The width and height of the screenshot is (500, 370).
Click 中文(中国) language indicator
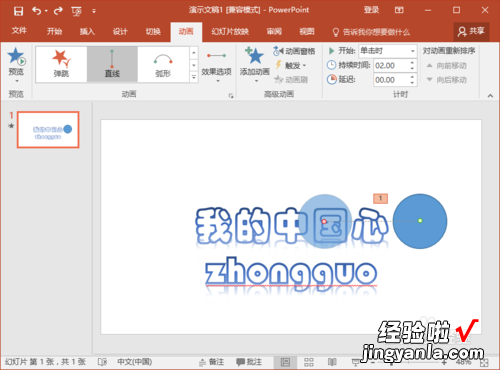click(135, 362)
